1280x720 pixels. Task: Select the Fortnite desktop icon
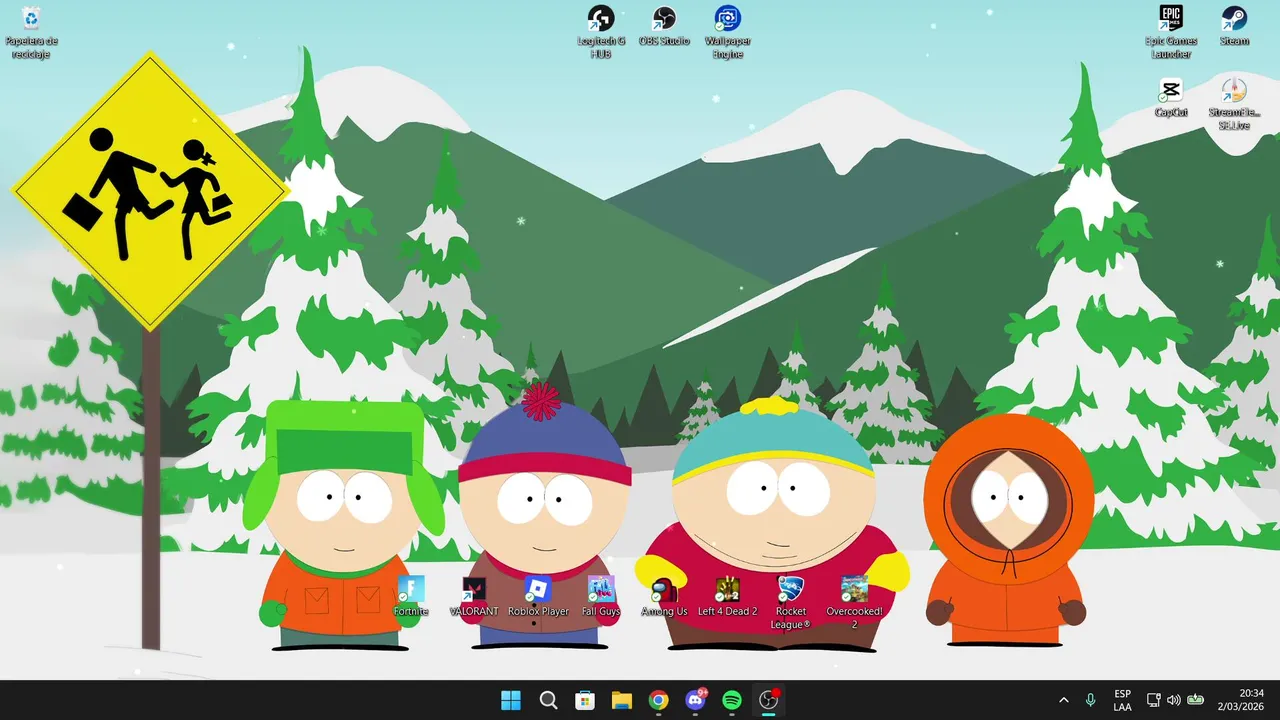point(411,597)
